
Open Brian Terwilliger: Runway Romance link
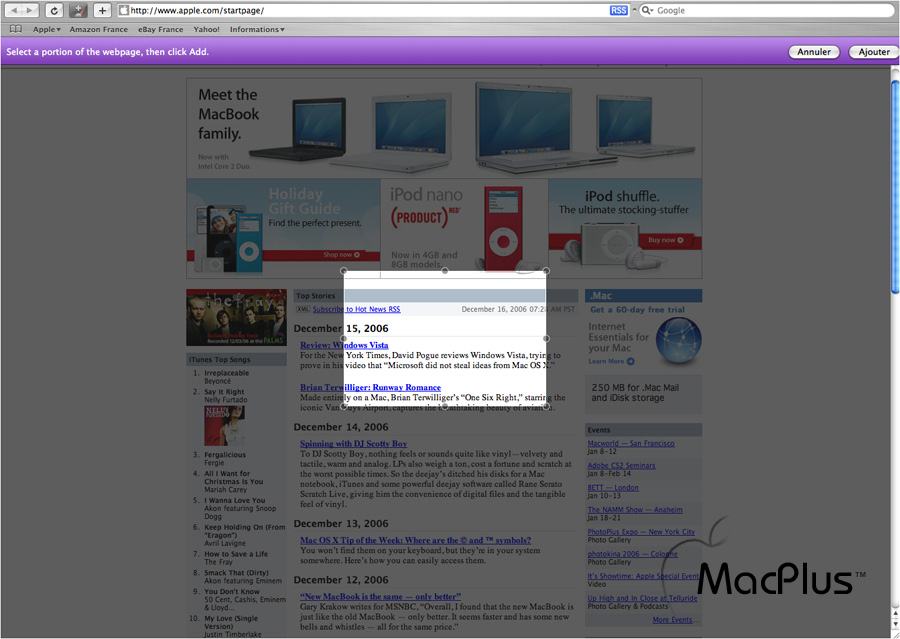click(x=370, y=388)
